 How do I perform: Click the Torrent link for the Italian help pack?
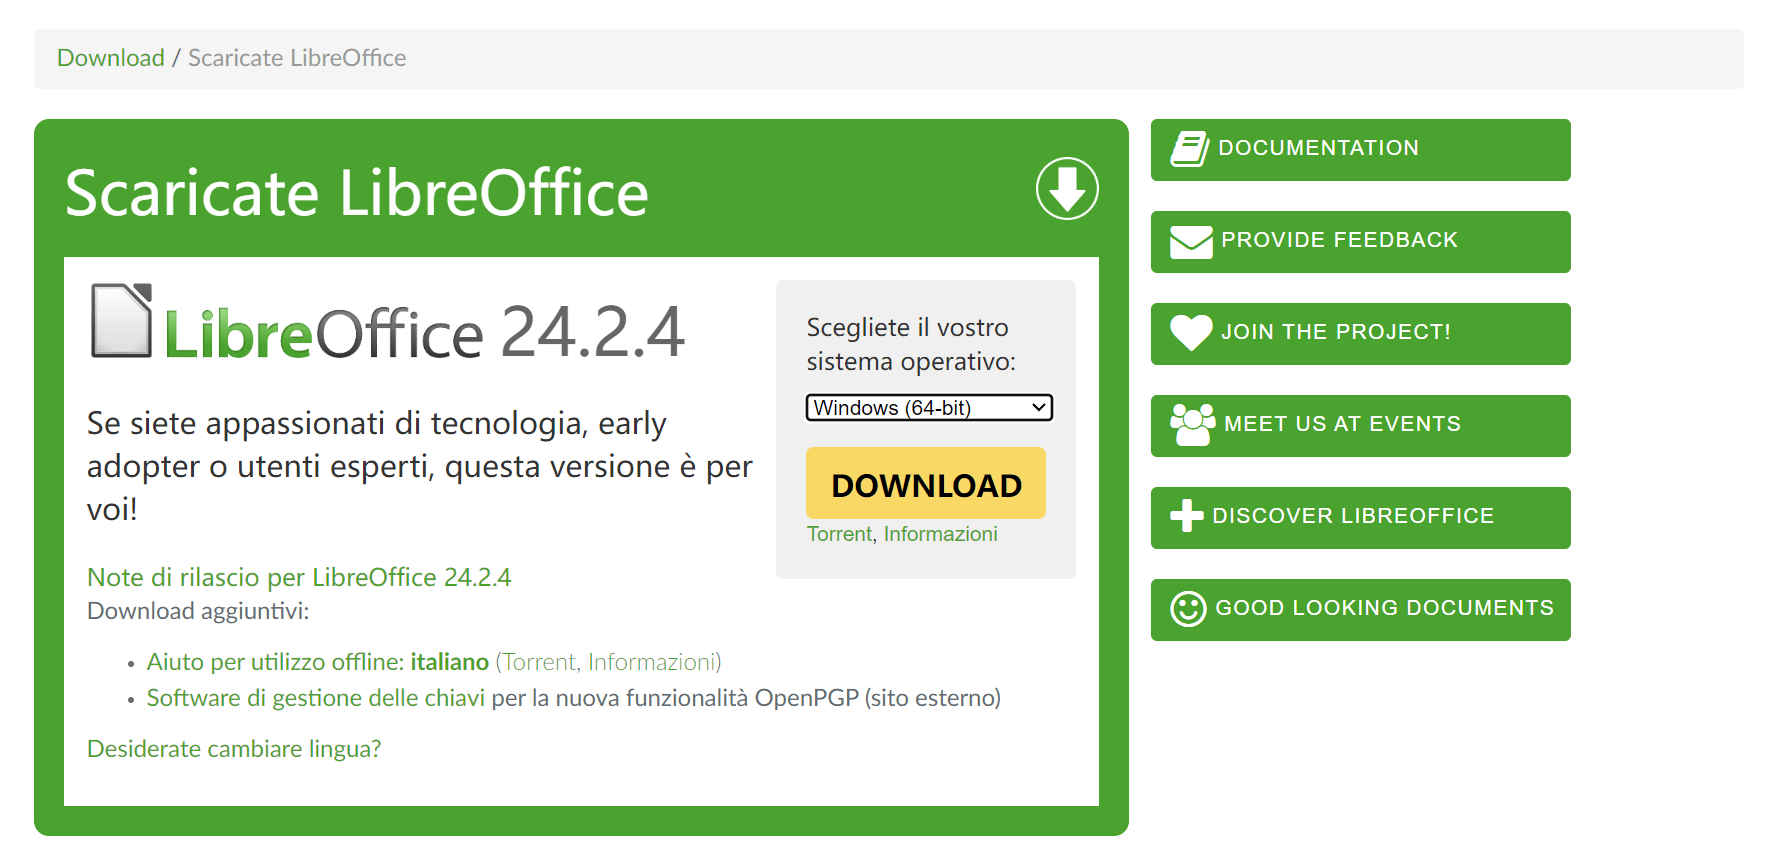pos(539,662)
